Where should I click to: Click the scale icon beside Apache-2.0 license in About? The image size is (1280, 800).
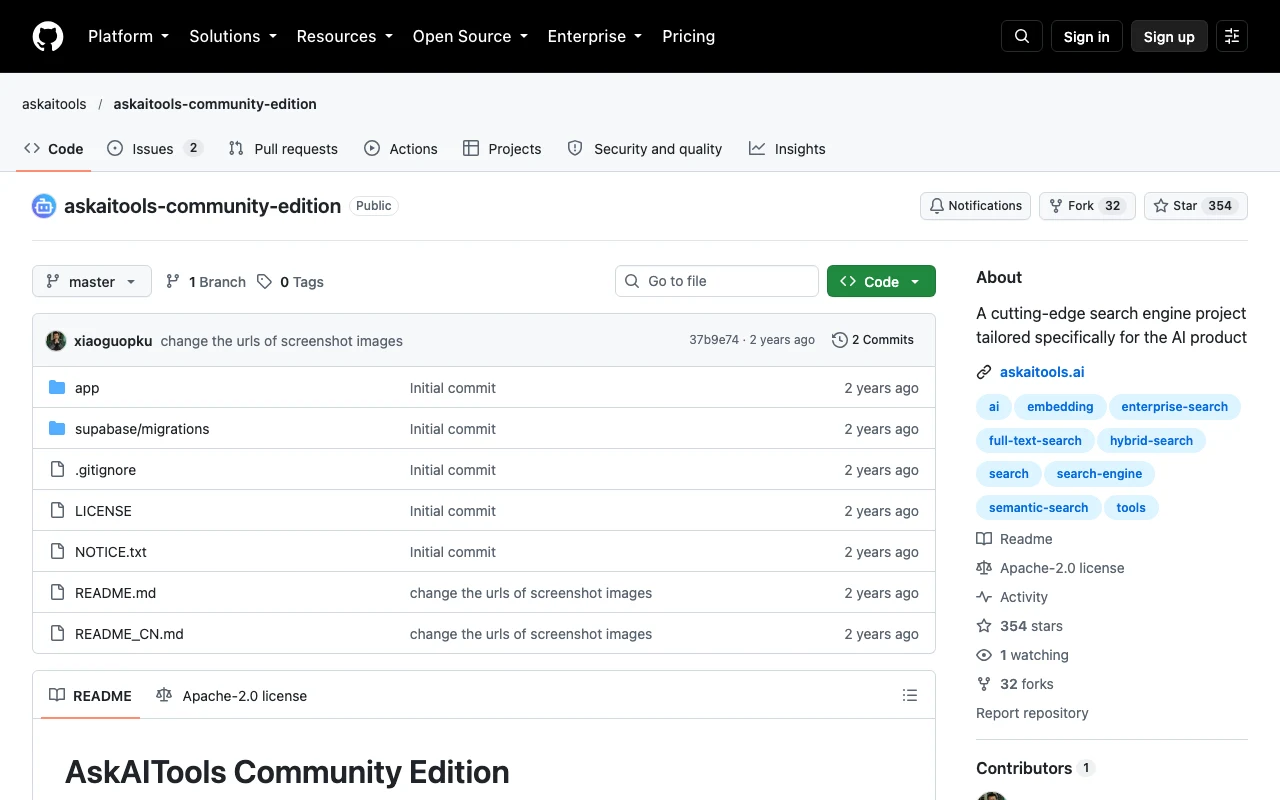(x=984, y=568)
